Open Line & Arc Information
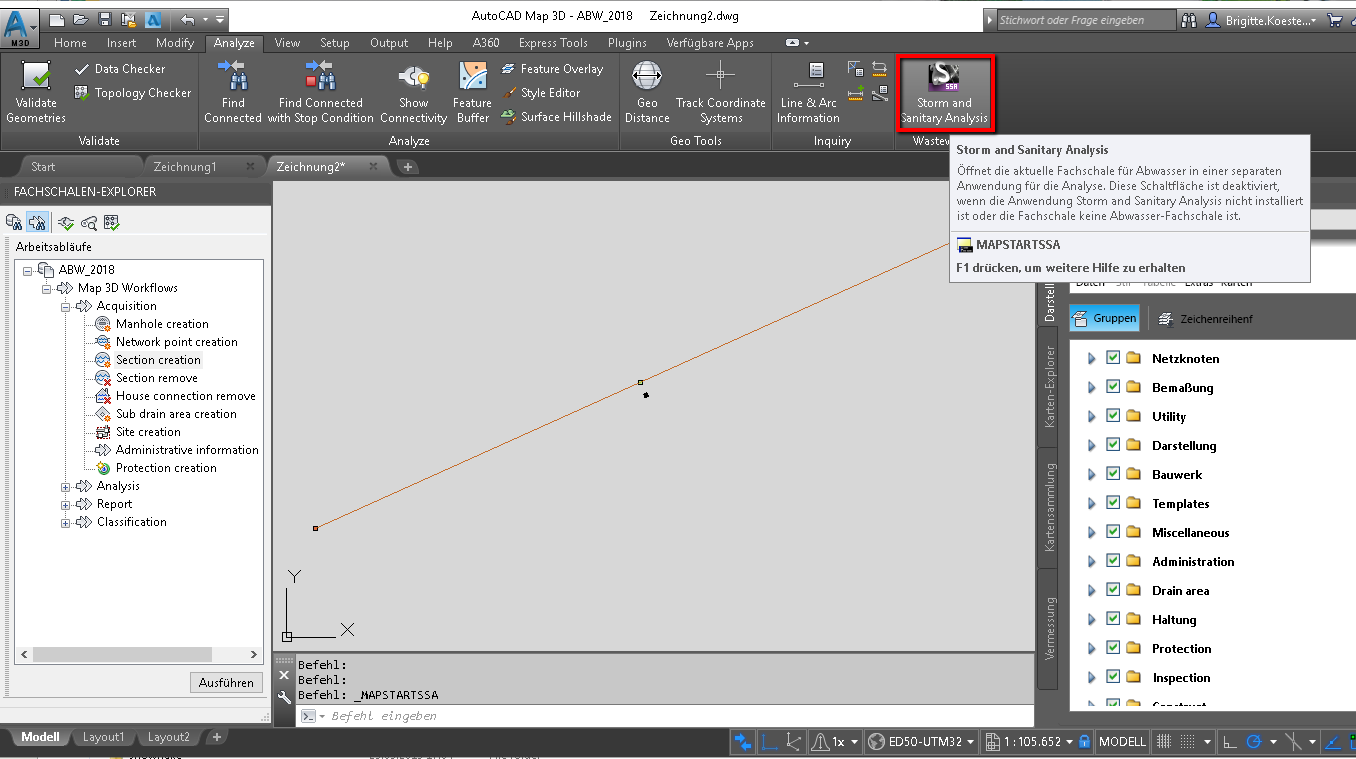The image size is (1356, 759). [x=808, y=92]
